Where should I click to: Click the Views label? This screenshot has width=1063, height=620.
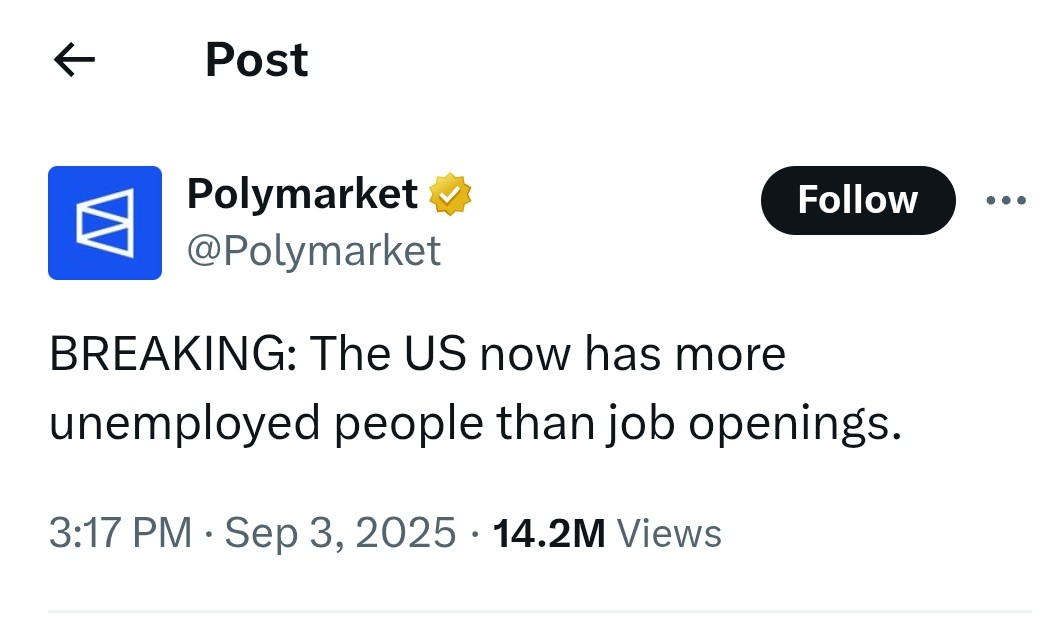tap(669, 533)
